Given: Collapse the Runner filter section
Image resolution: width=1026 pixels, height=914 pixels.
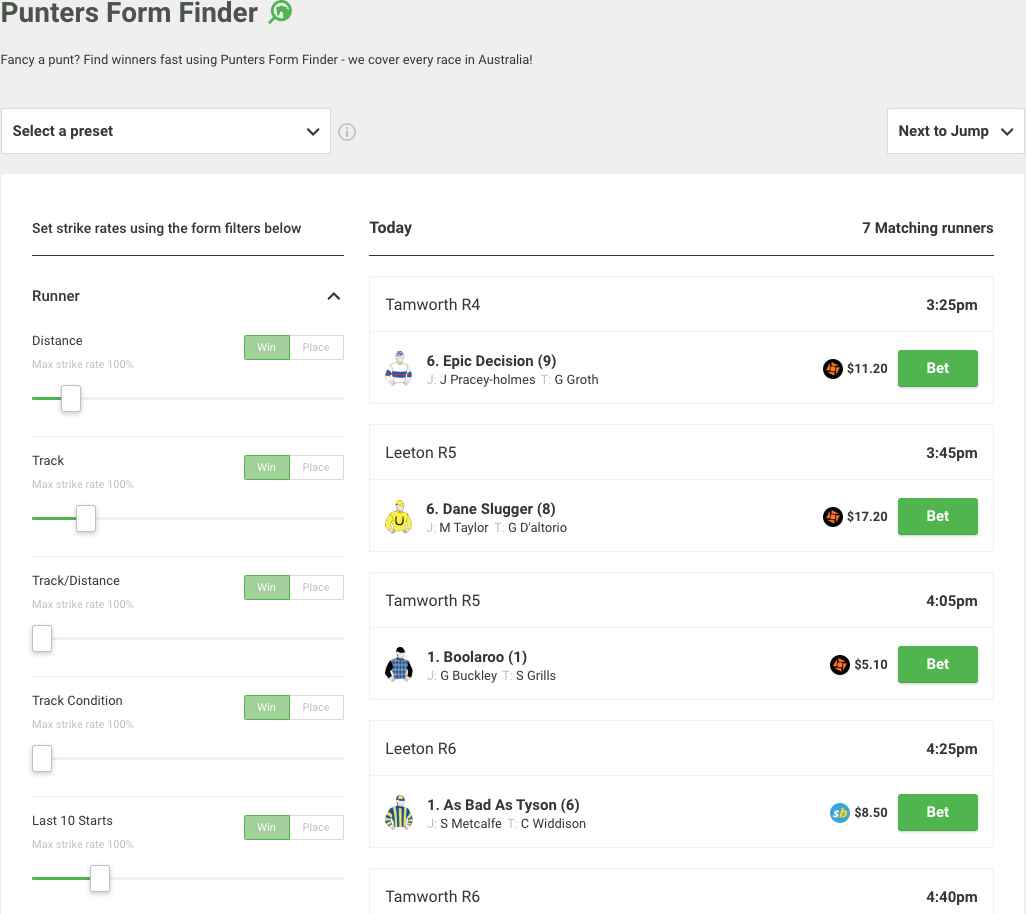Looking at the screenshot, I should (x=334, y=296).
